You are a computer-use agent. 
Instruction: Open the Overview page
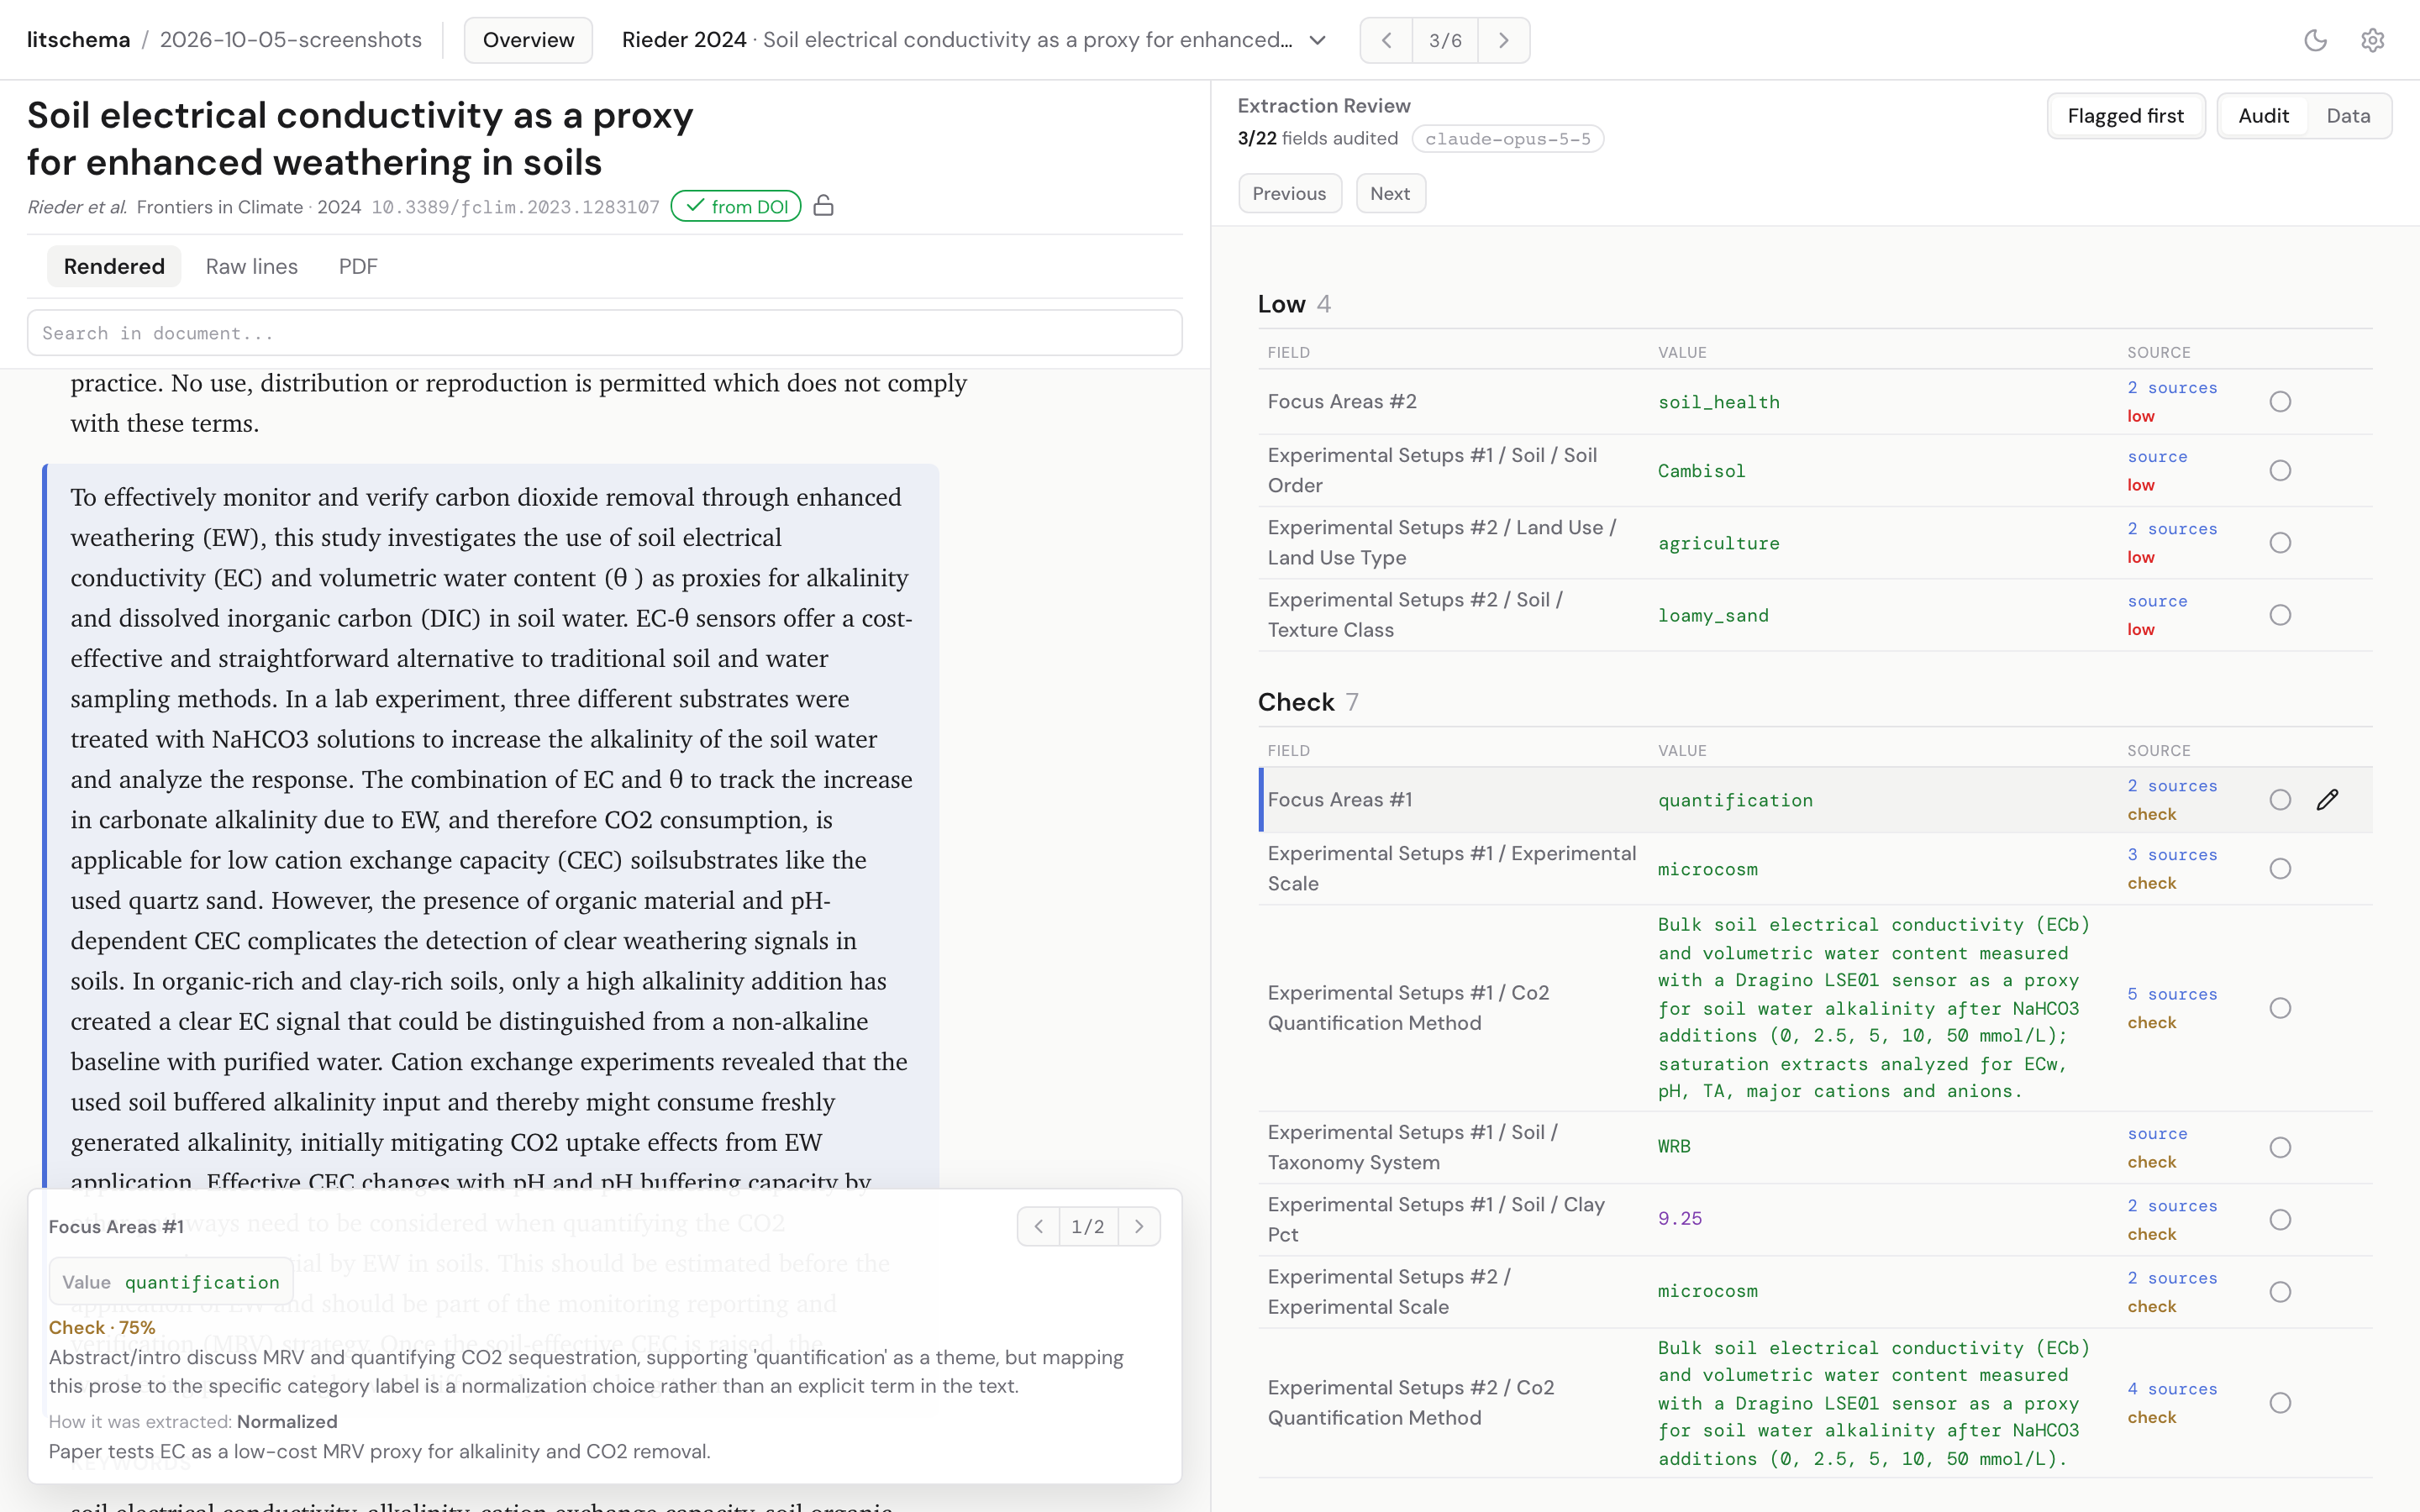click(x=528, y=40)
